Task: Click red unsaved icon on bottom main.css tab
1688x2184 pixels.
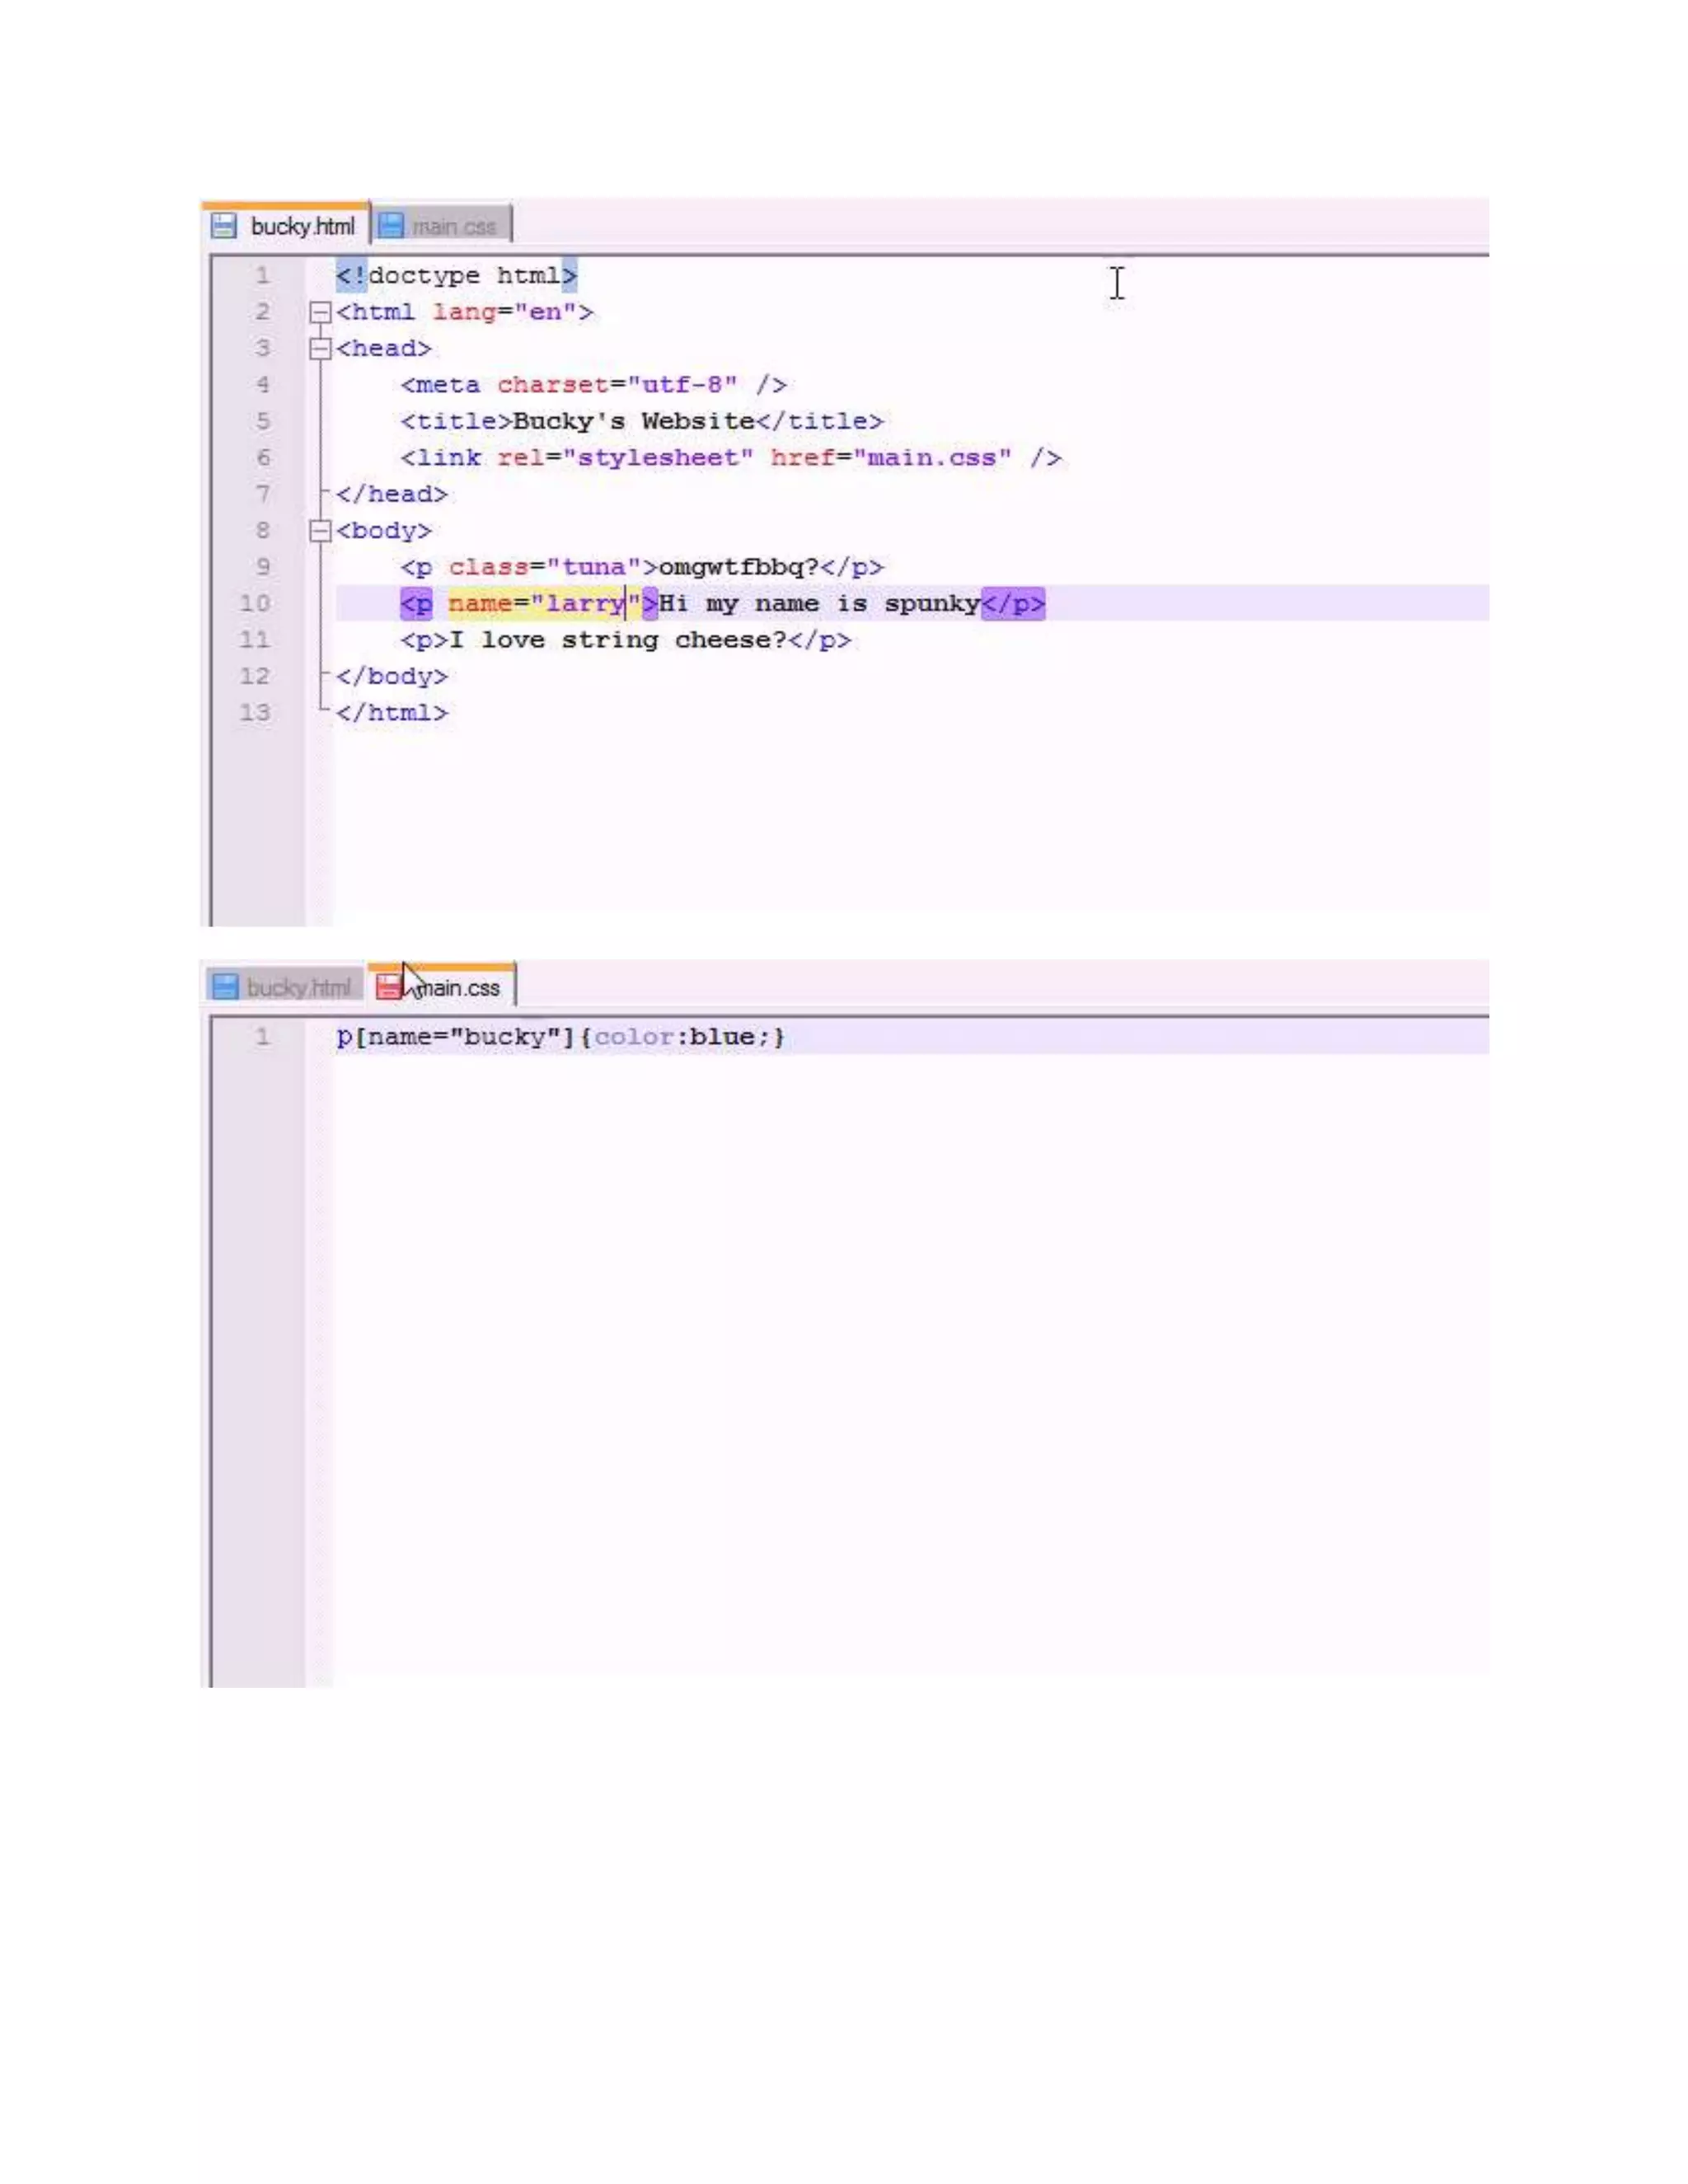Action: [388, 987]
